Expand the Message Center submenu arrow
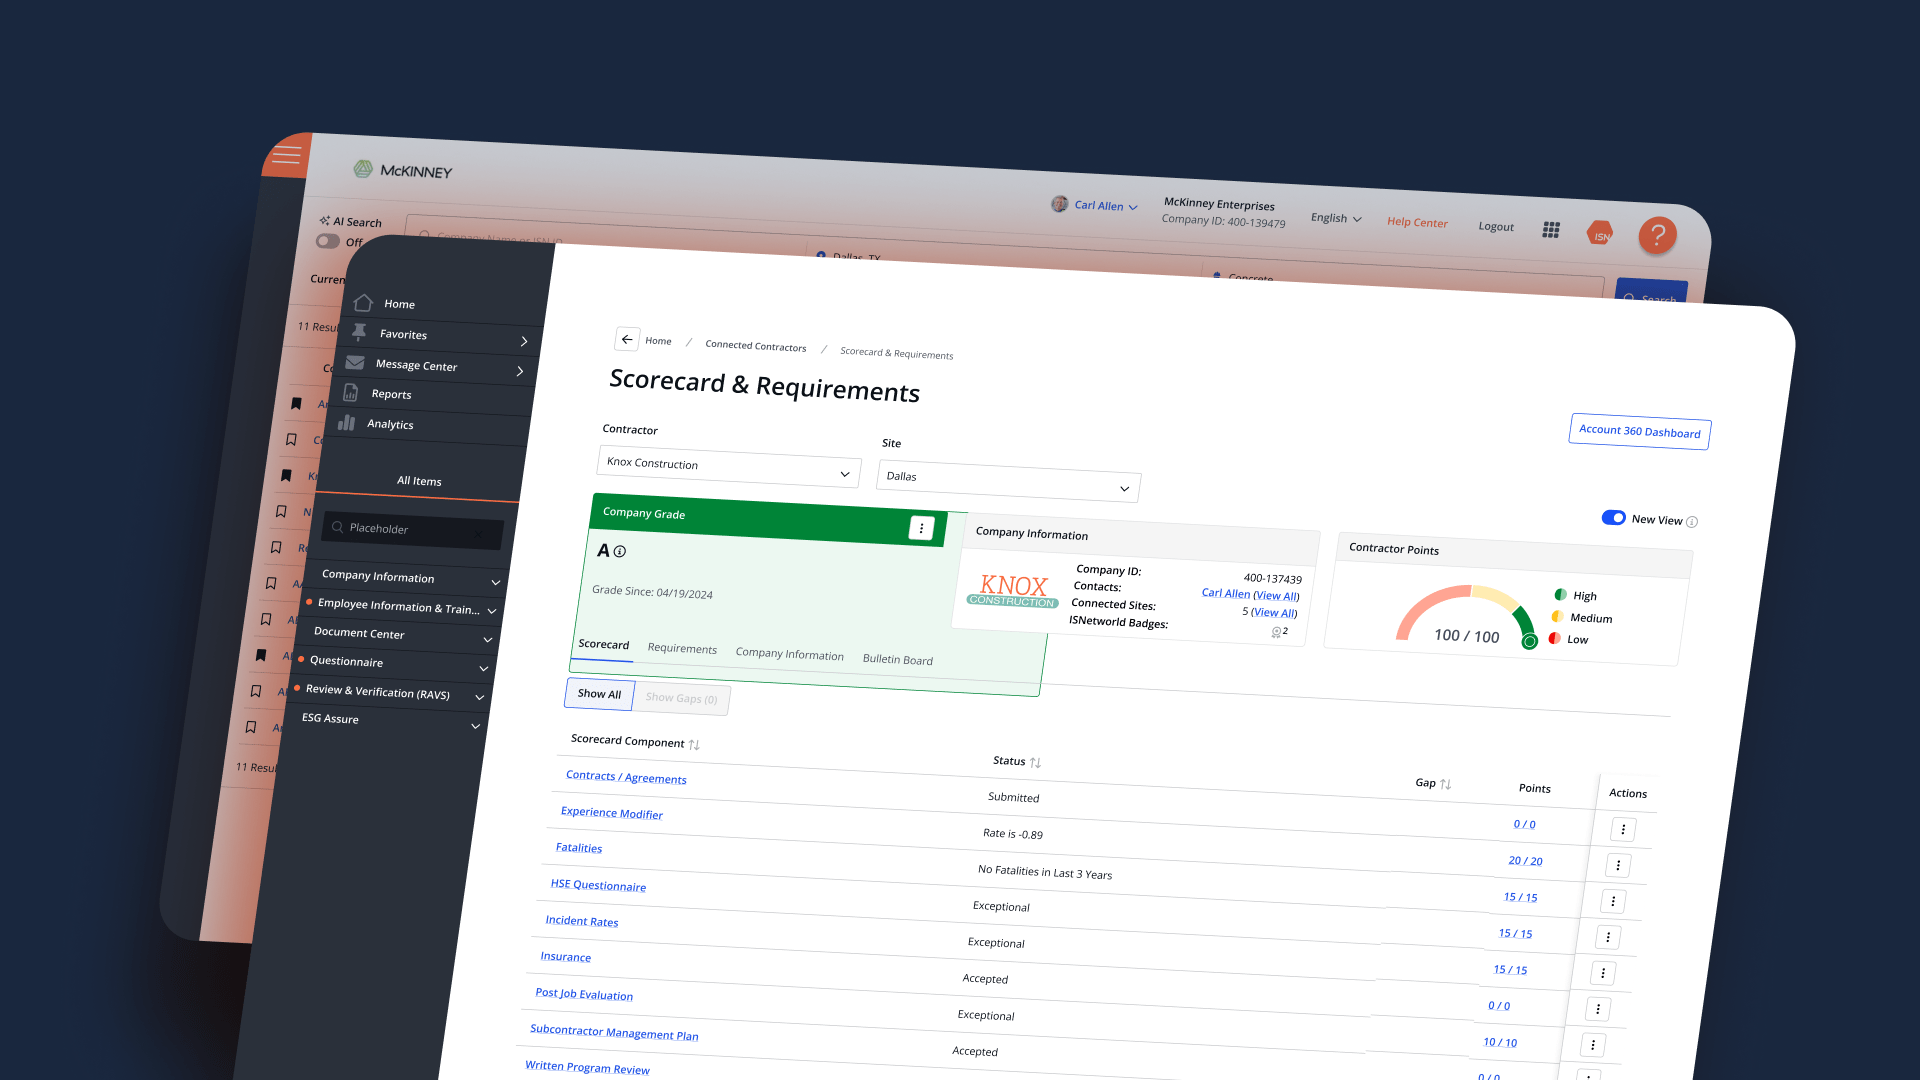This screenshot has width=1920, height=1081. coord(520,372)
